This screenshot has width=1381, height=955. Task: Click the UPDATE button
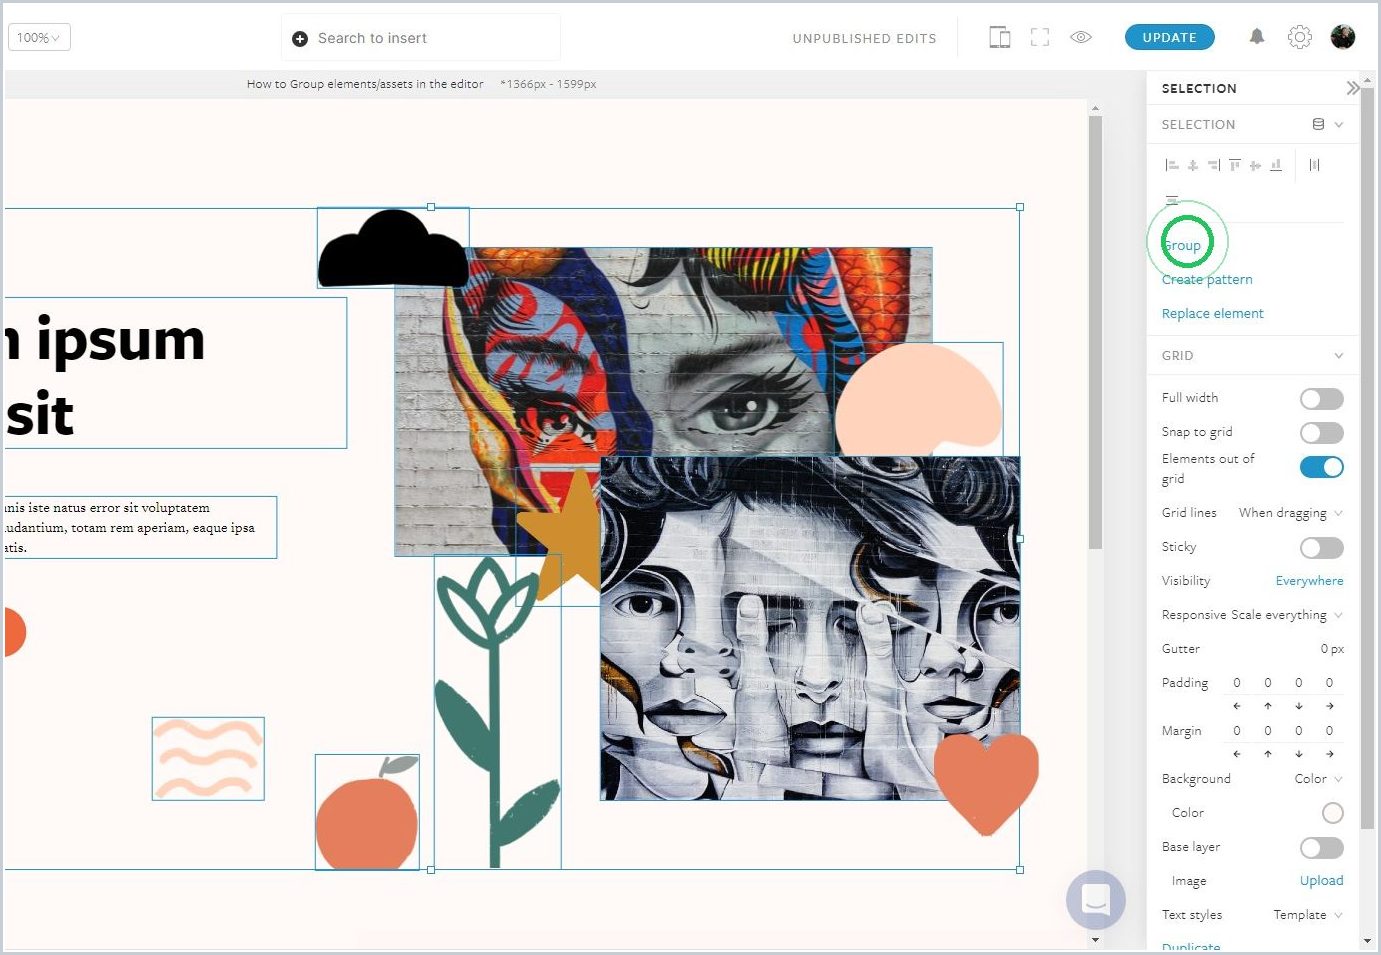point(1170,37)
